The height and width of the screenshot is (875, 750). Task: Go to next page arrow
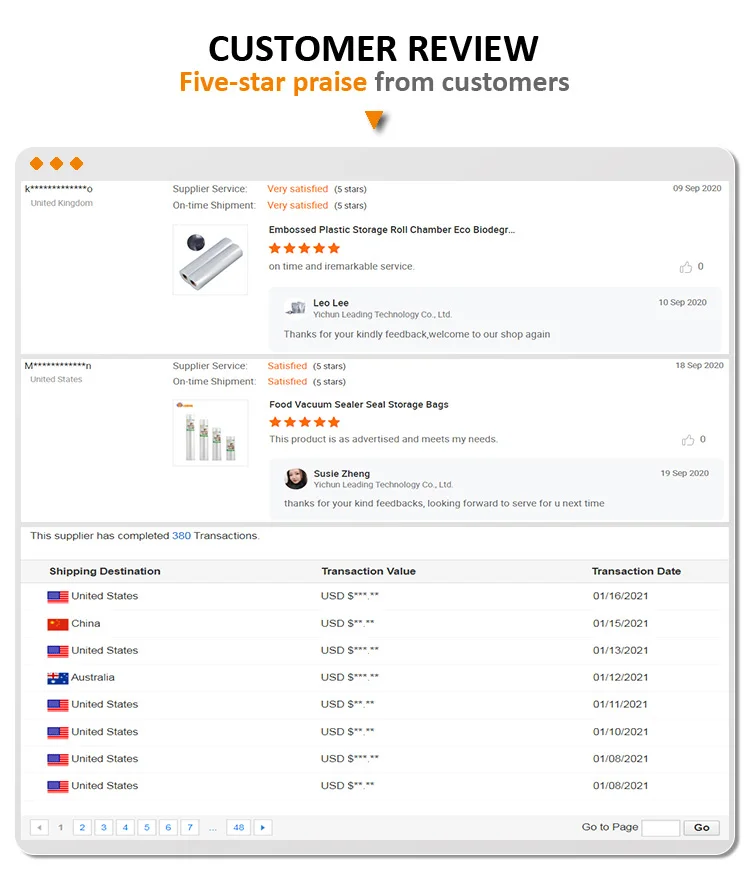click(x=263, y=828)
